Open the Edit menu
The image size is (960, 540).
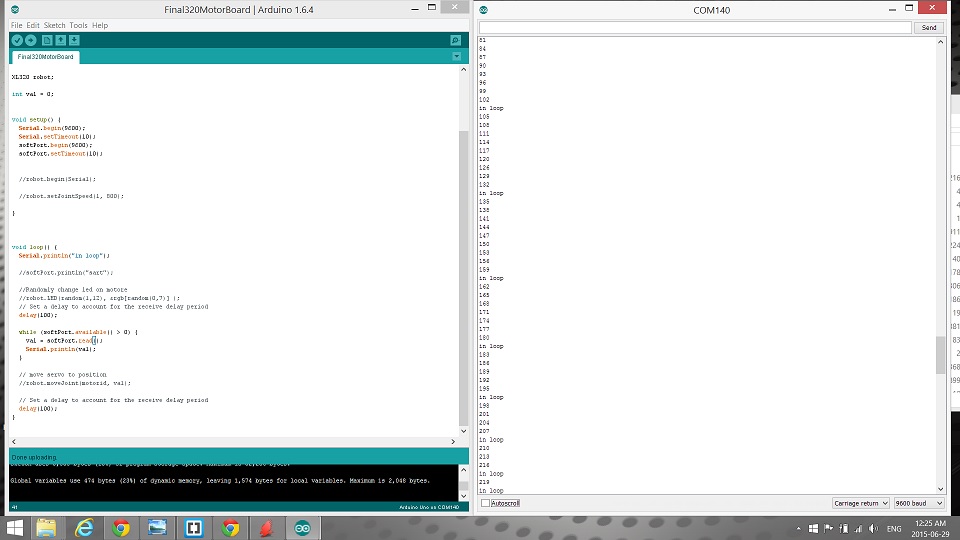[x=33, y=25]
